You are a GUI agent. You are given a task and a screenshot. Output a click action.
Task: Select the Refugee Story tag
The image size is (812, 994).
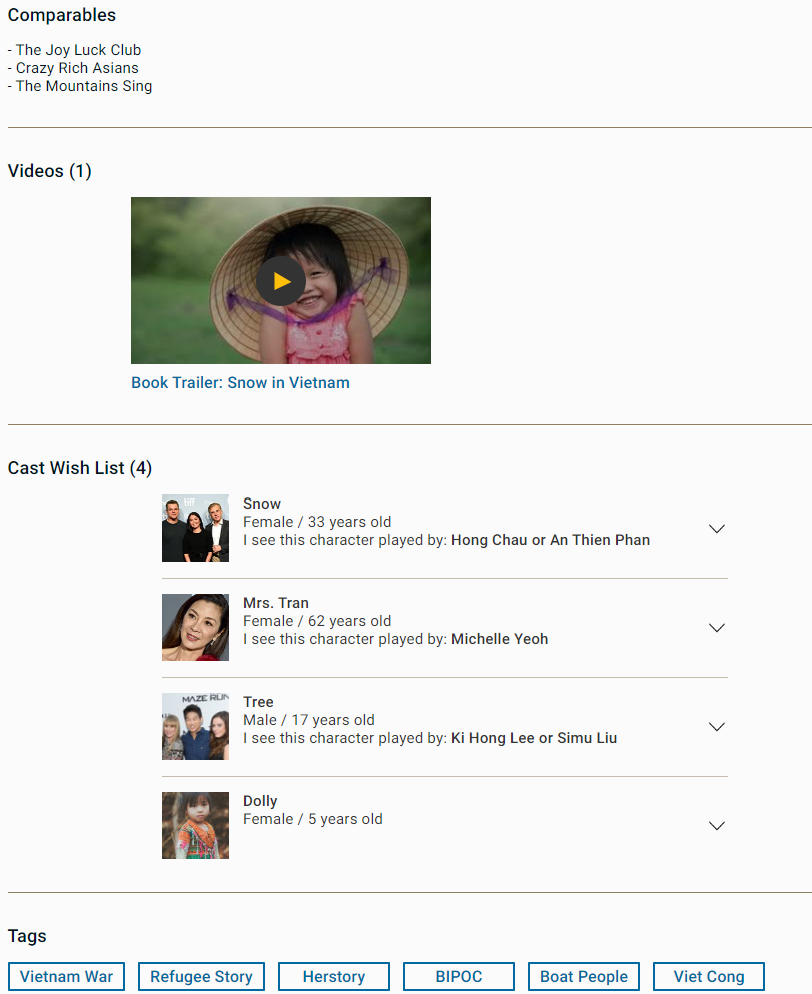(201, 976)
